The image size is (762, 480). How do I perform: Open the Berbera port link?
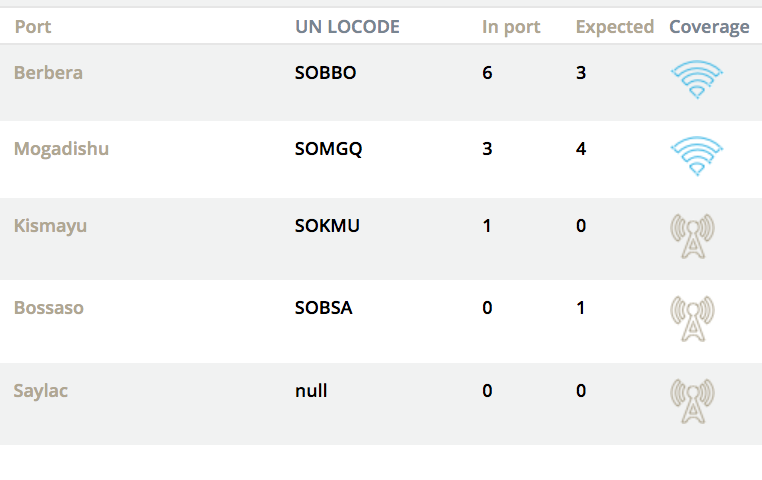pos(48,73)
